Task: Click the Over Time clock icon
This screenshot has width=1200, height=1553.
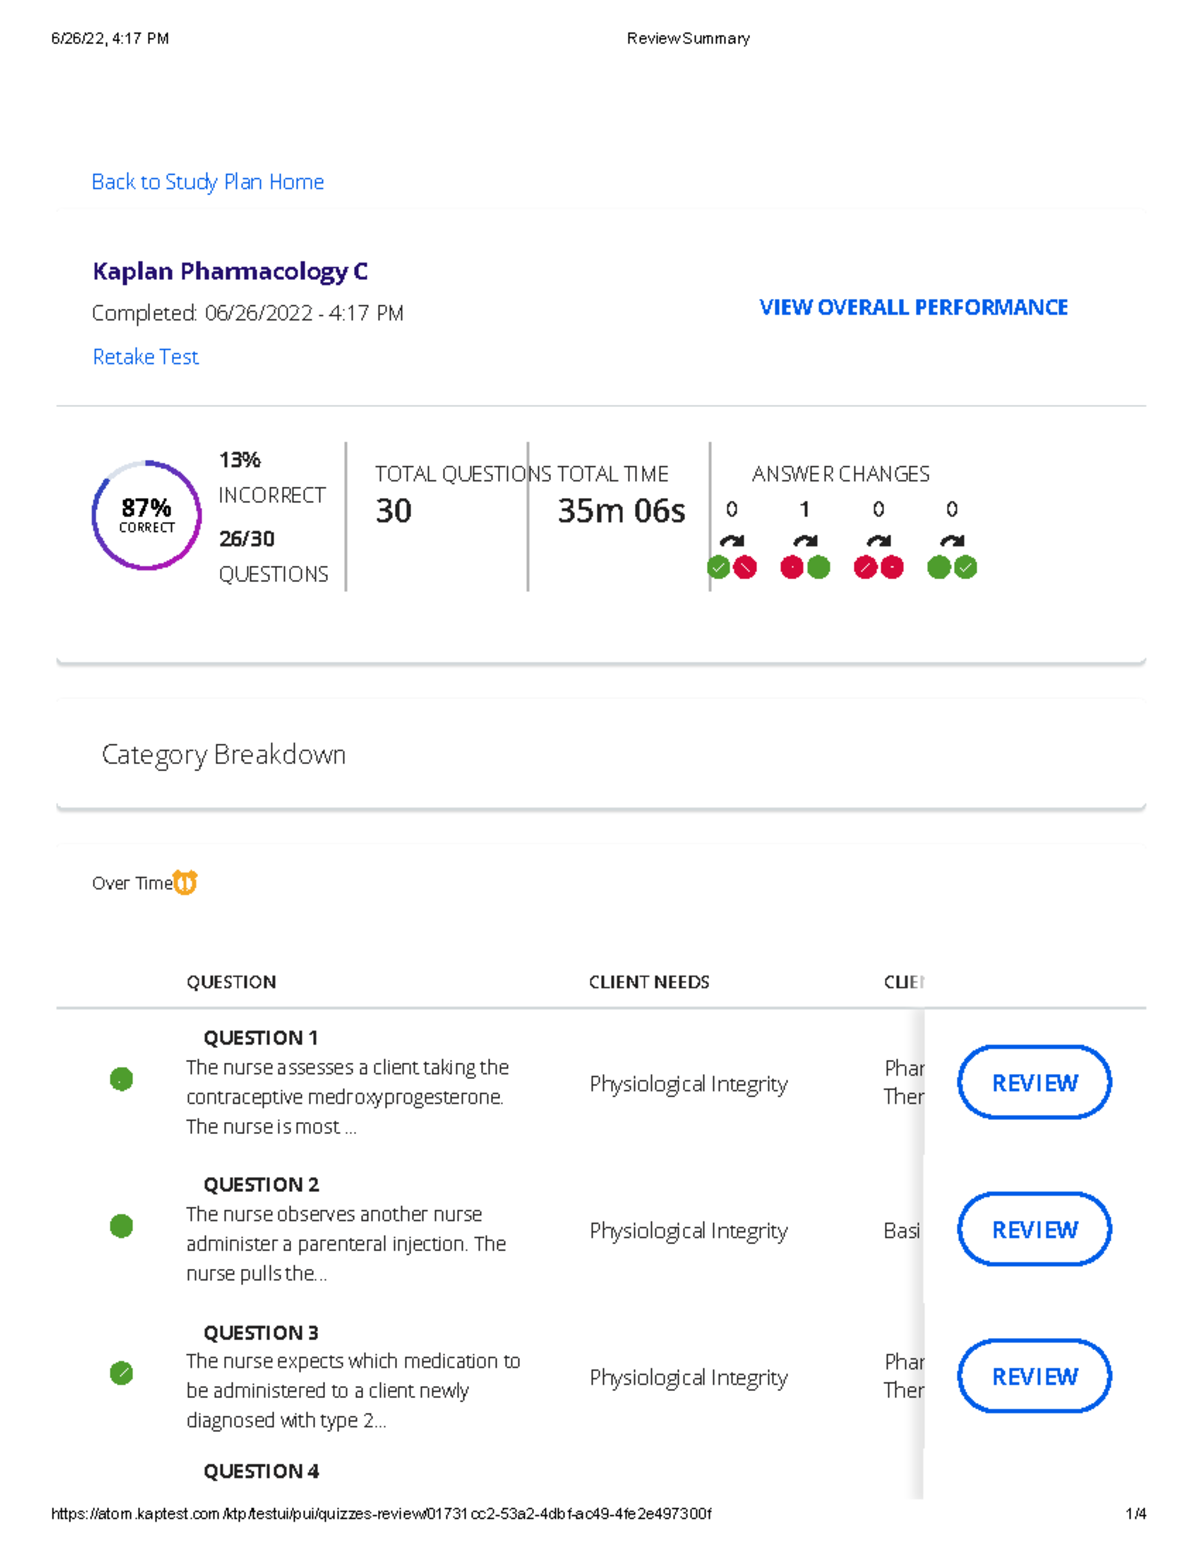Action: pyautogui.click(x=185, y=882)
